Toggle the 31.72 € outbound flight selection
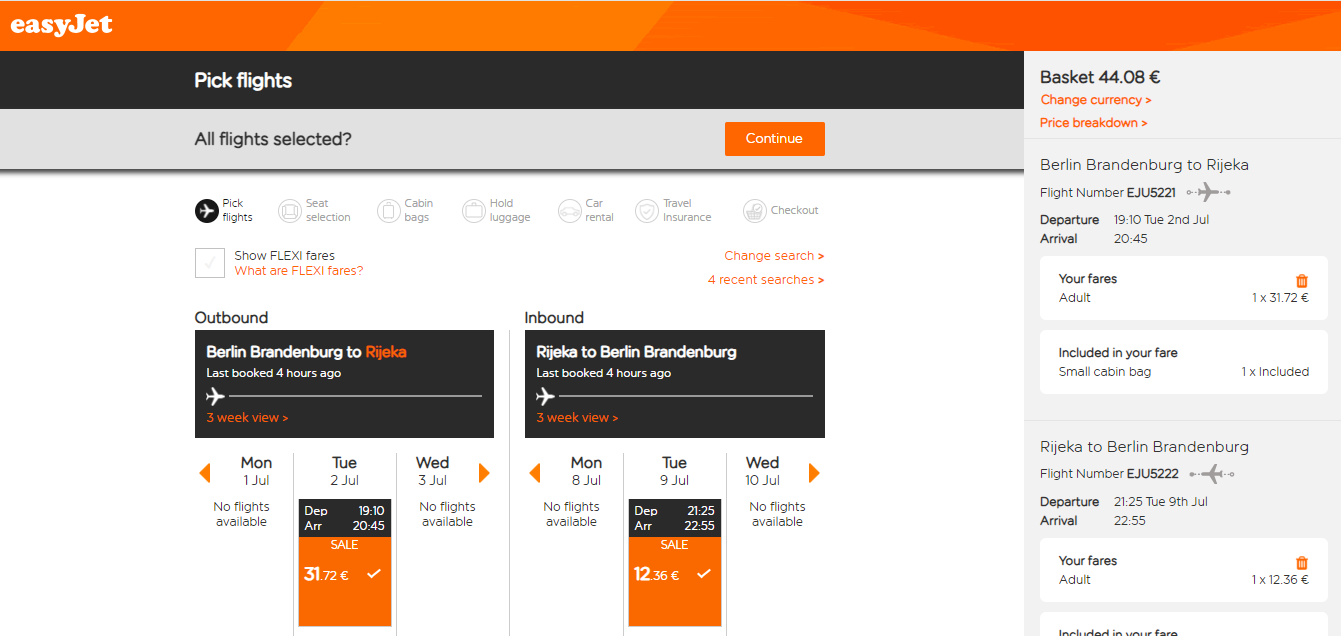 tap(345, 563)
